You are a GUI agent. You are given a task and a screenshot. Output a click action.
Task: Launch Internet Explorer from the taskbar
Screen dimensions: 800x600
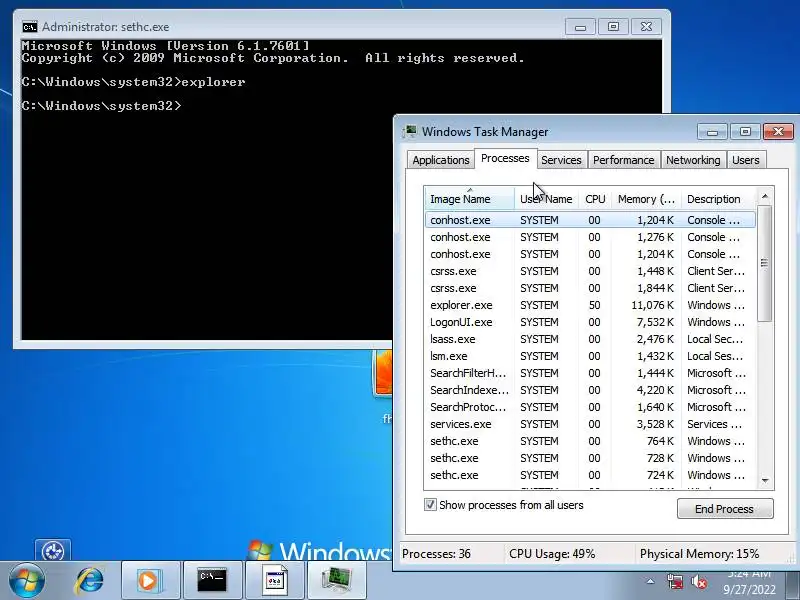click(x=89, y=581)
